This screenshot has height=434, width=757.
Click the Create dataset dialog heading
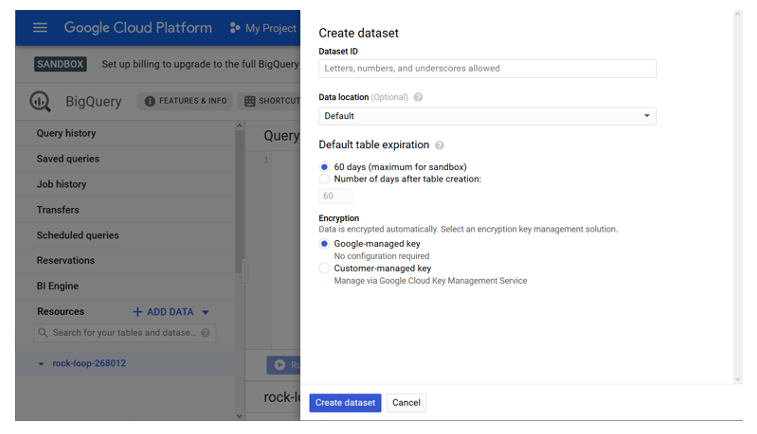[x=358, y=33]
